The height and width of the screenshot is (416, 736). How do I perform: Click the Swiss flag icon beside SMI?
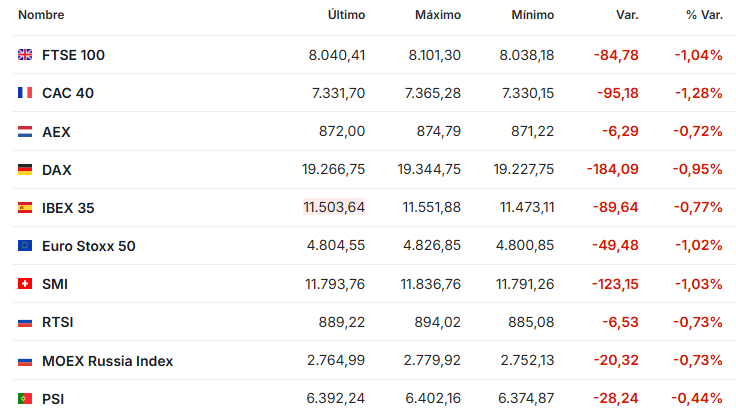pyautogui.click(x=25, y=284)
